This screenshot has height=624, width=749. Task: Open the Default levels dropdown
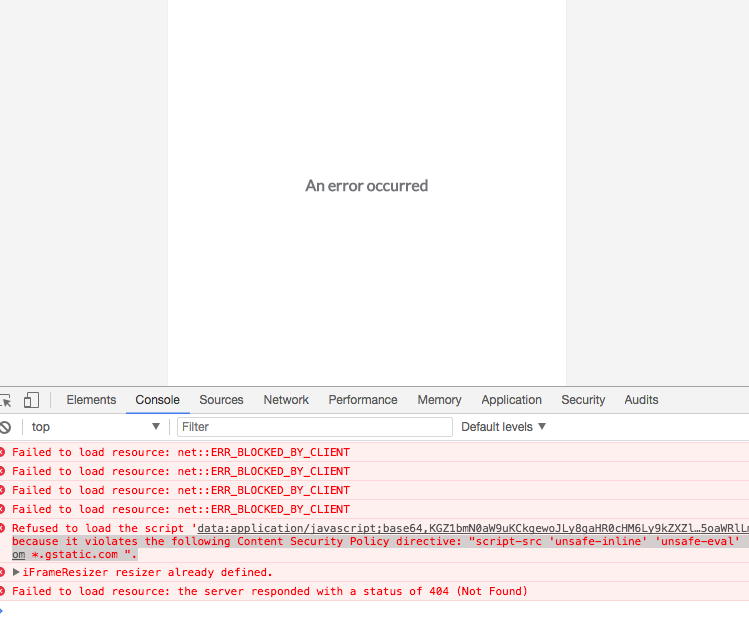[503, 427]
